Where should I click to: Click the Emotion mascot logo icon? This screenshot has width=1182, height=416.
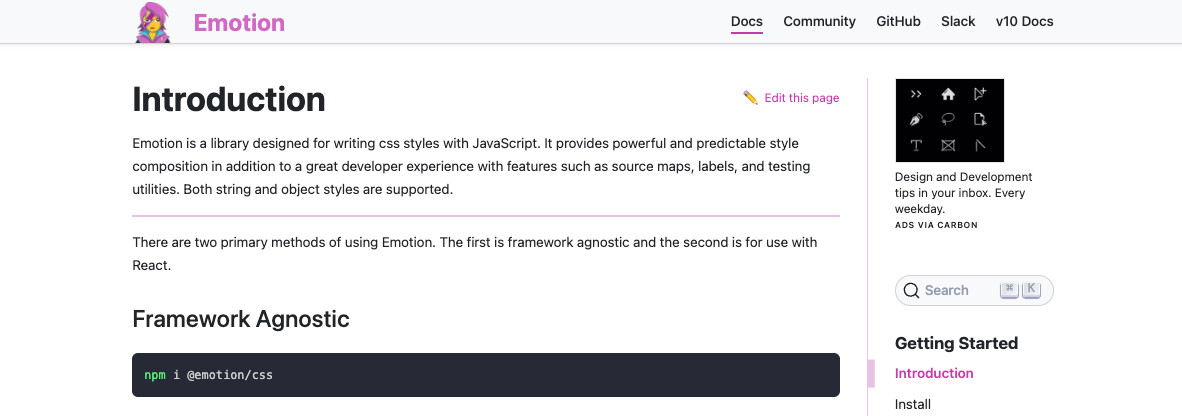pos(153,22)
